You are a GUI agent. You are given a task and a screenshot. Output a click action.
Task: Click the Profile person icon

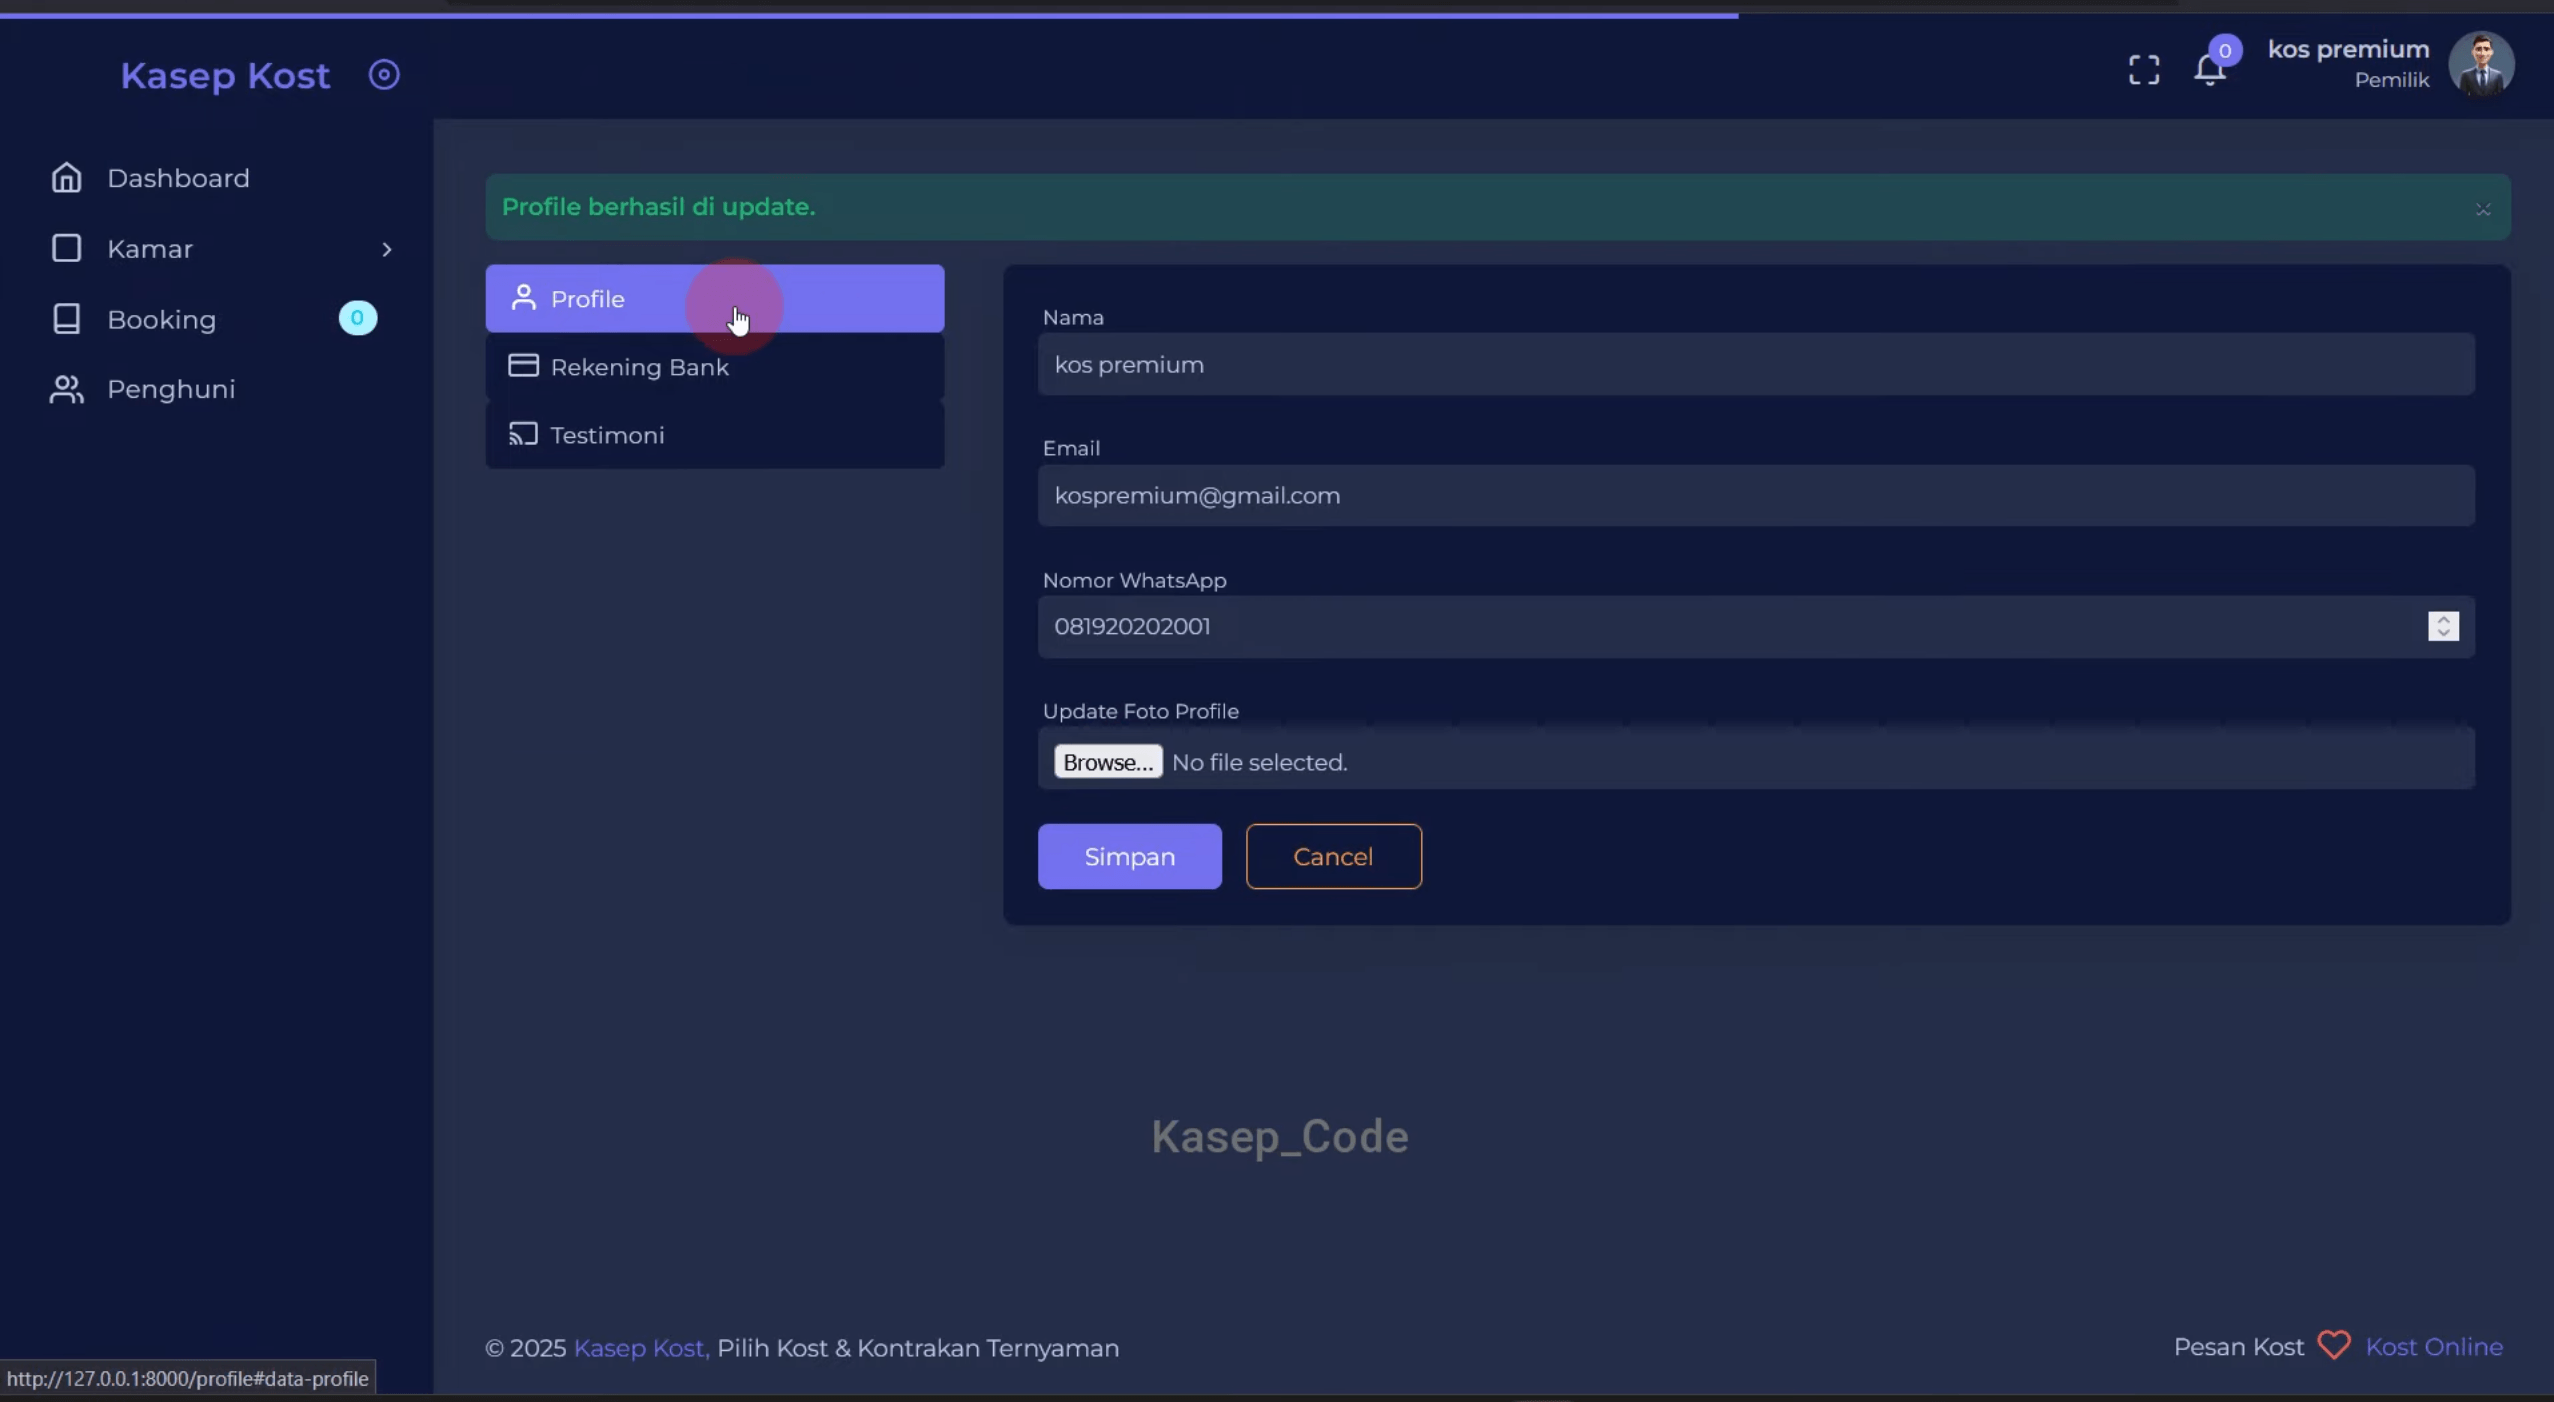click(x=524, y=297)
